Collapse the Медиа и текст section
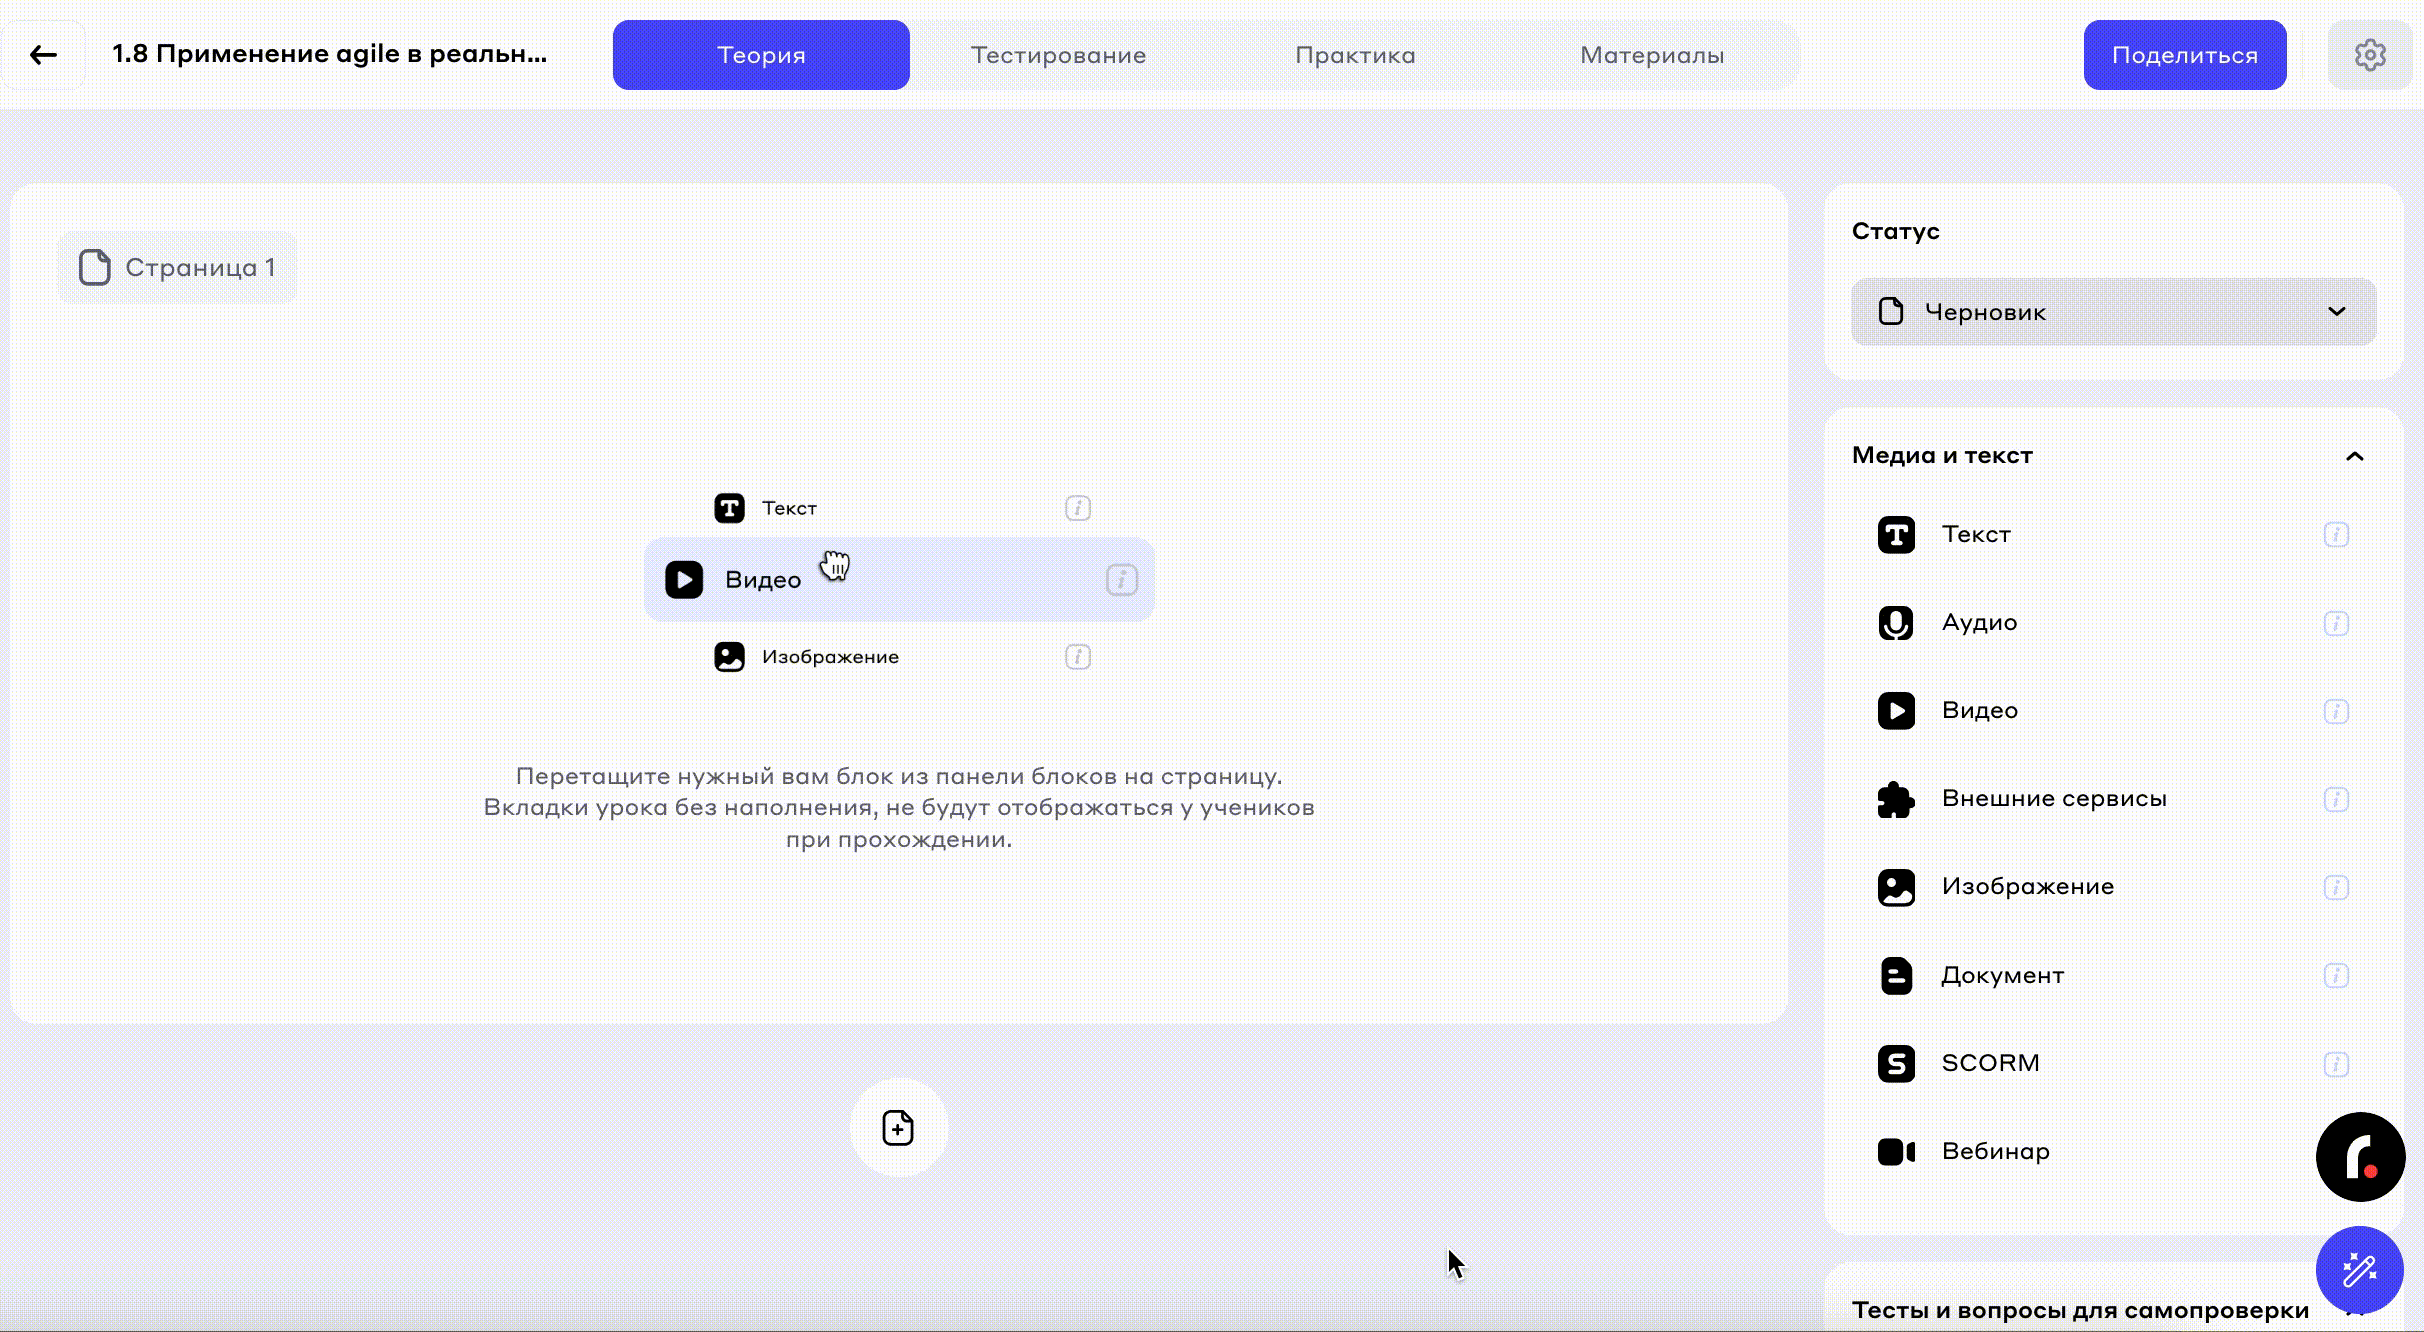 (x=2354, y=456)
